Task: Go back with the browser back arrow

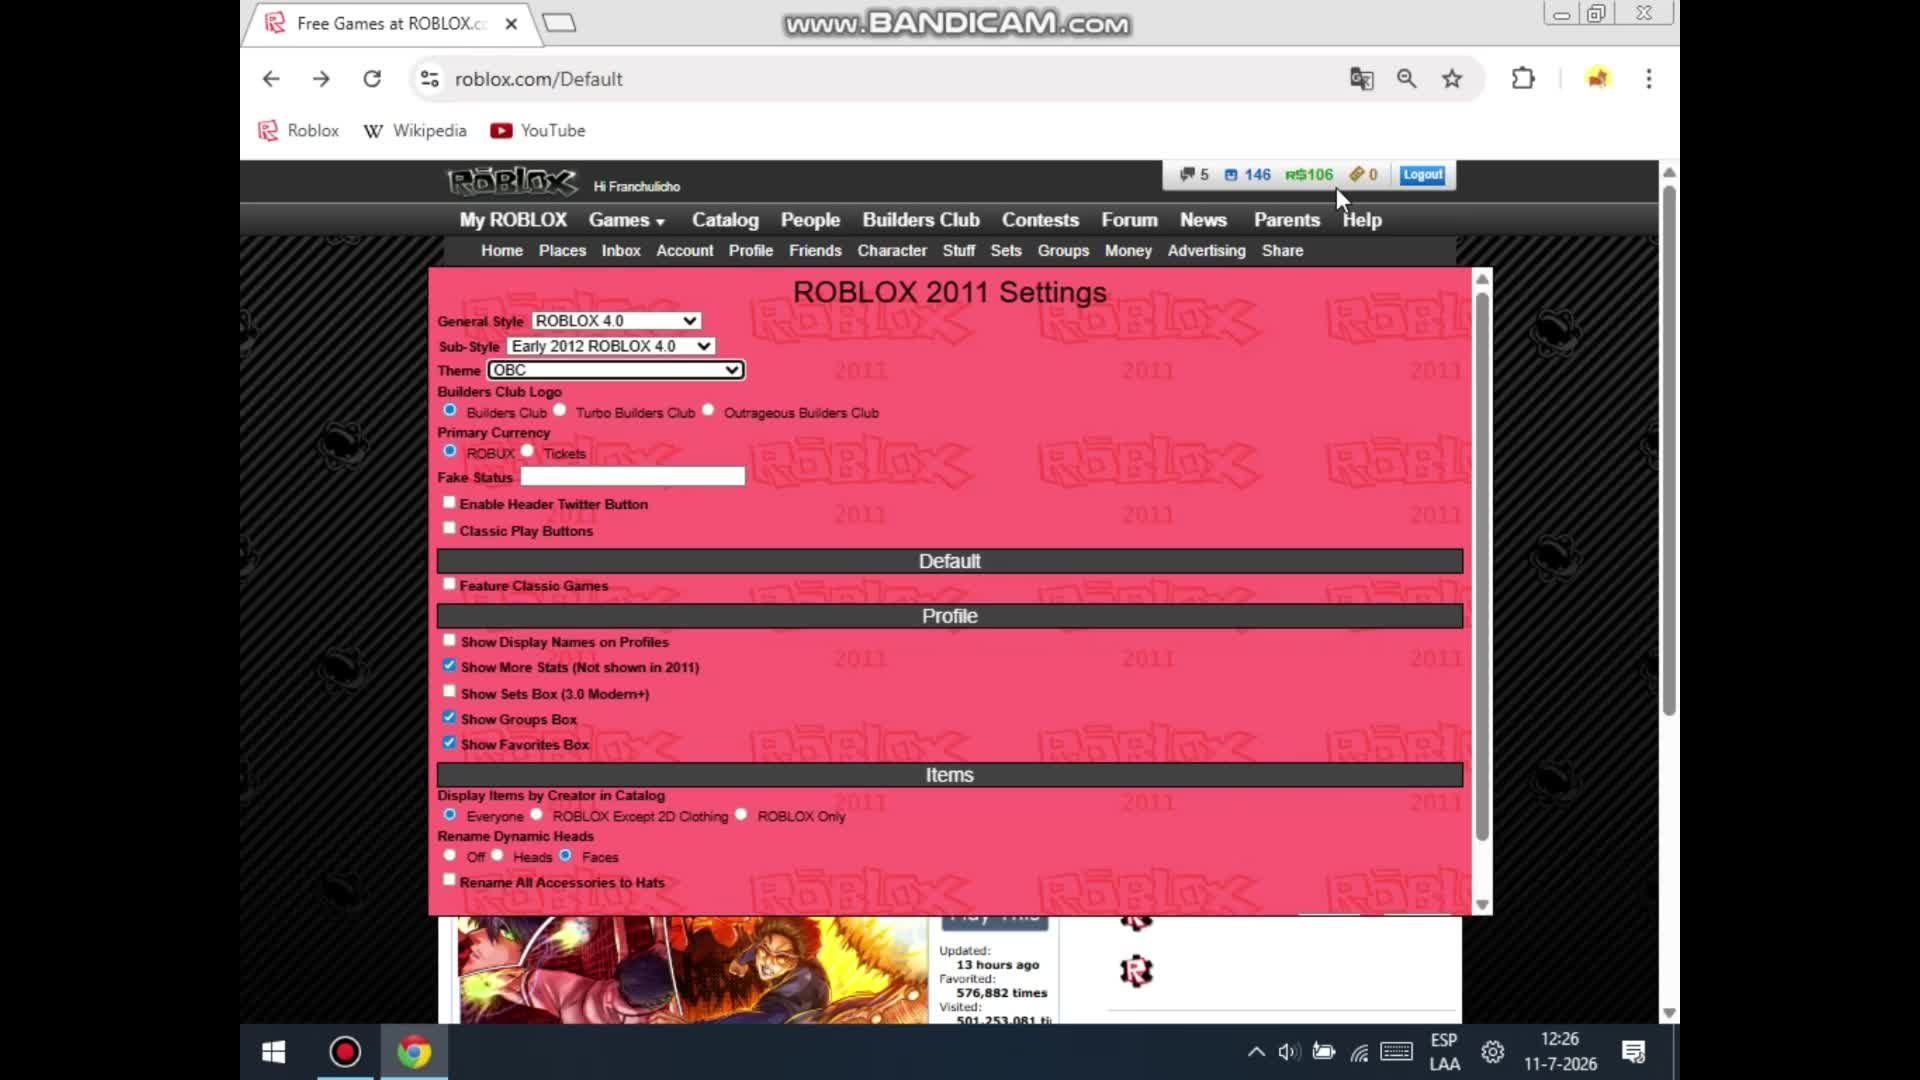Action: 271,79
